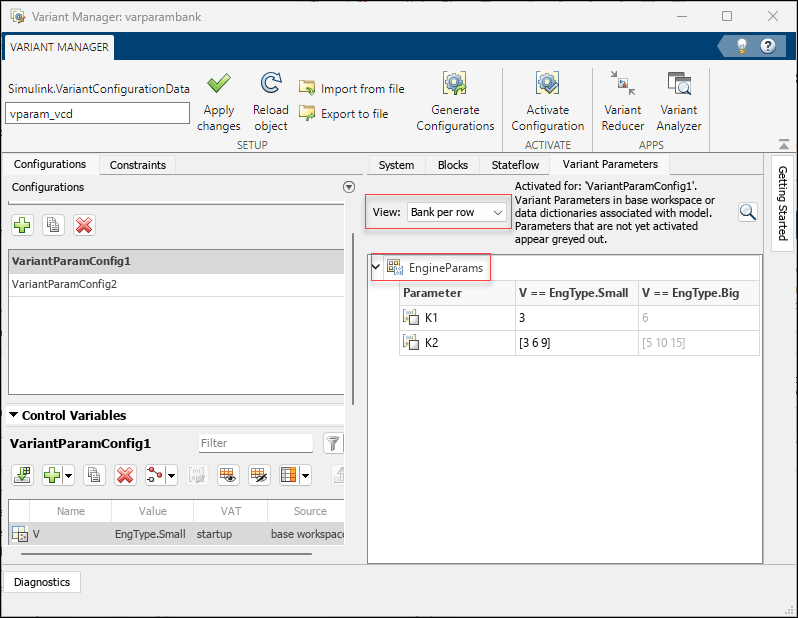This screenshot has width=798, height=618.
Task: Switch to the Stateflow tab
Action: (515, 165)
